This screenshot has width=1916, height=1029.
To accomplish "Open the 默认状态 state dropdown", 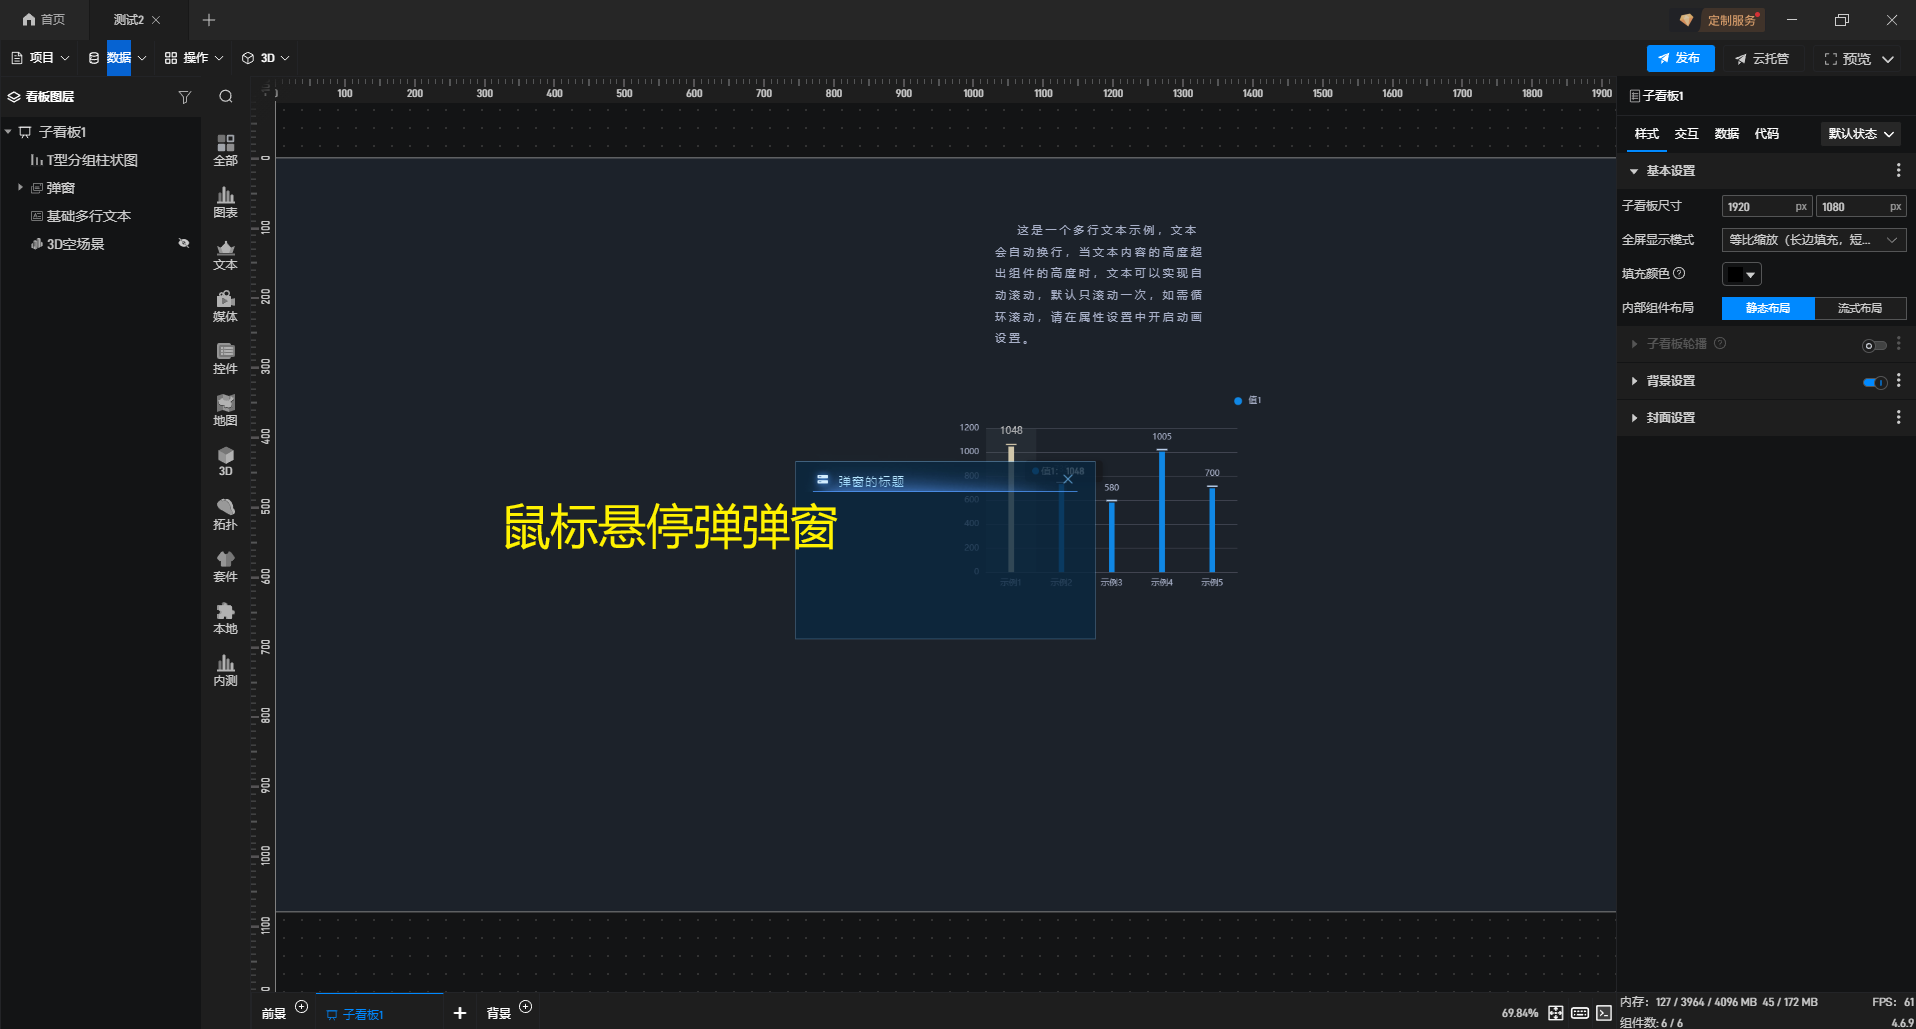I will click(1859, 133).
